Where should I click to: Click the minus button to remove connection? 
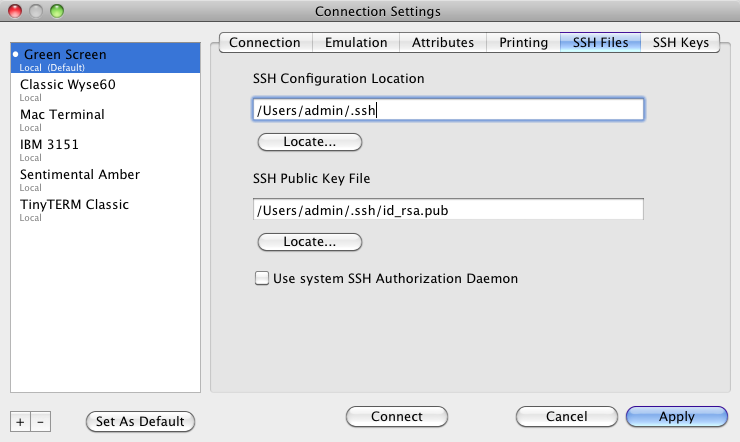tap(40, 421)
